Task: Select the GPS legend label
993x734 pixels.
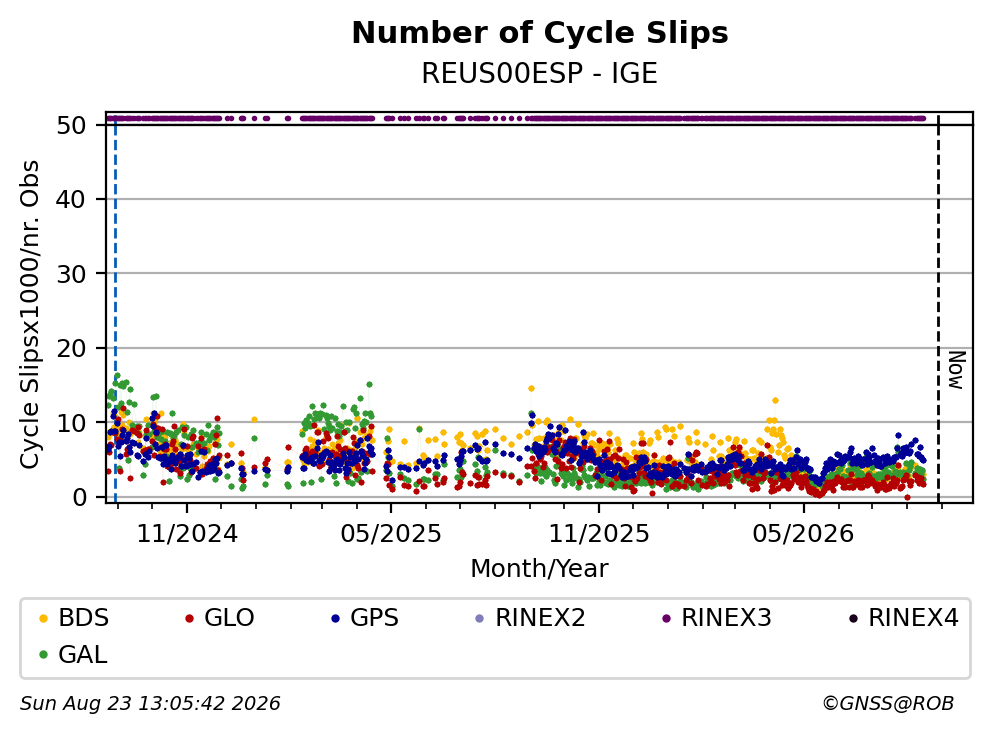Action: pos(374,617)
